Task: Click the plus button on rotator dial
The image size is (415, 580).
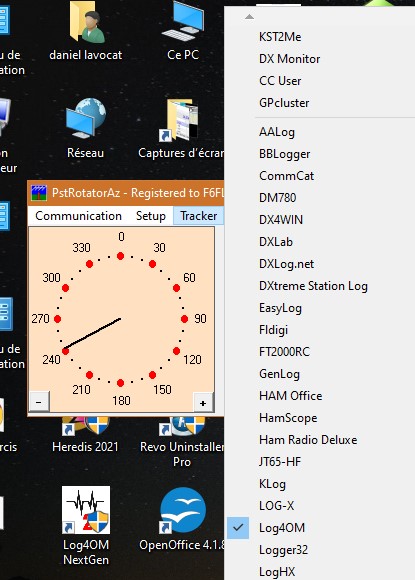Action: coord(203,402)
